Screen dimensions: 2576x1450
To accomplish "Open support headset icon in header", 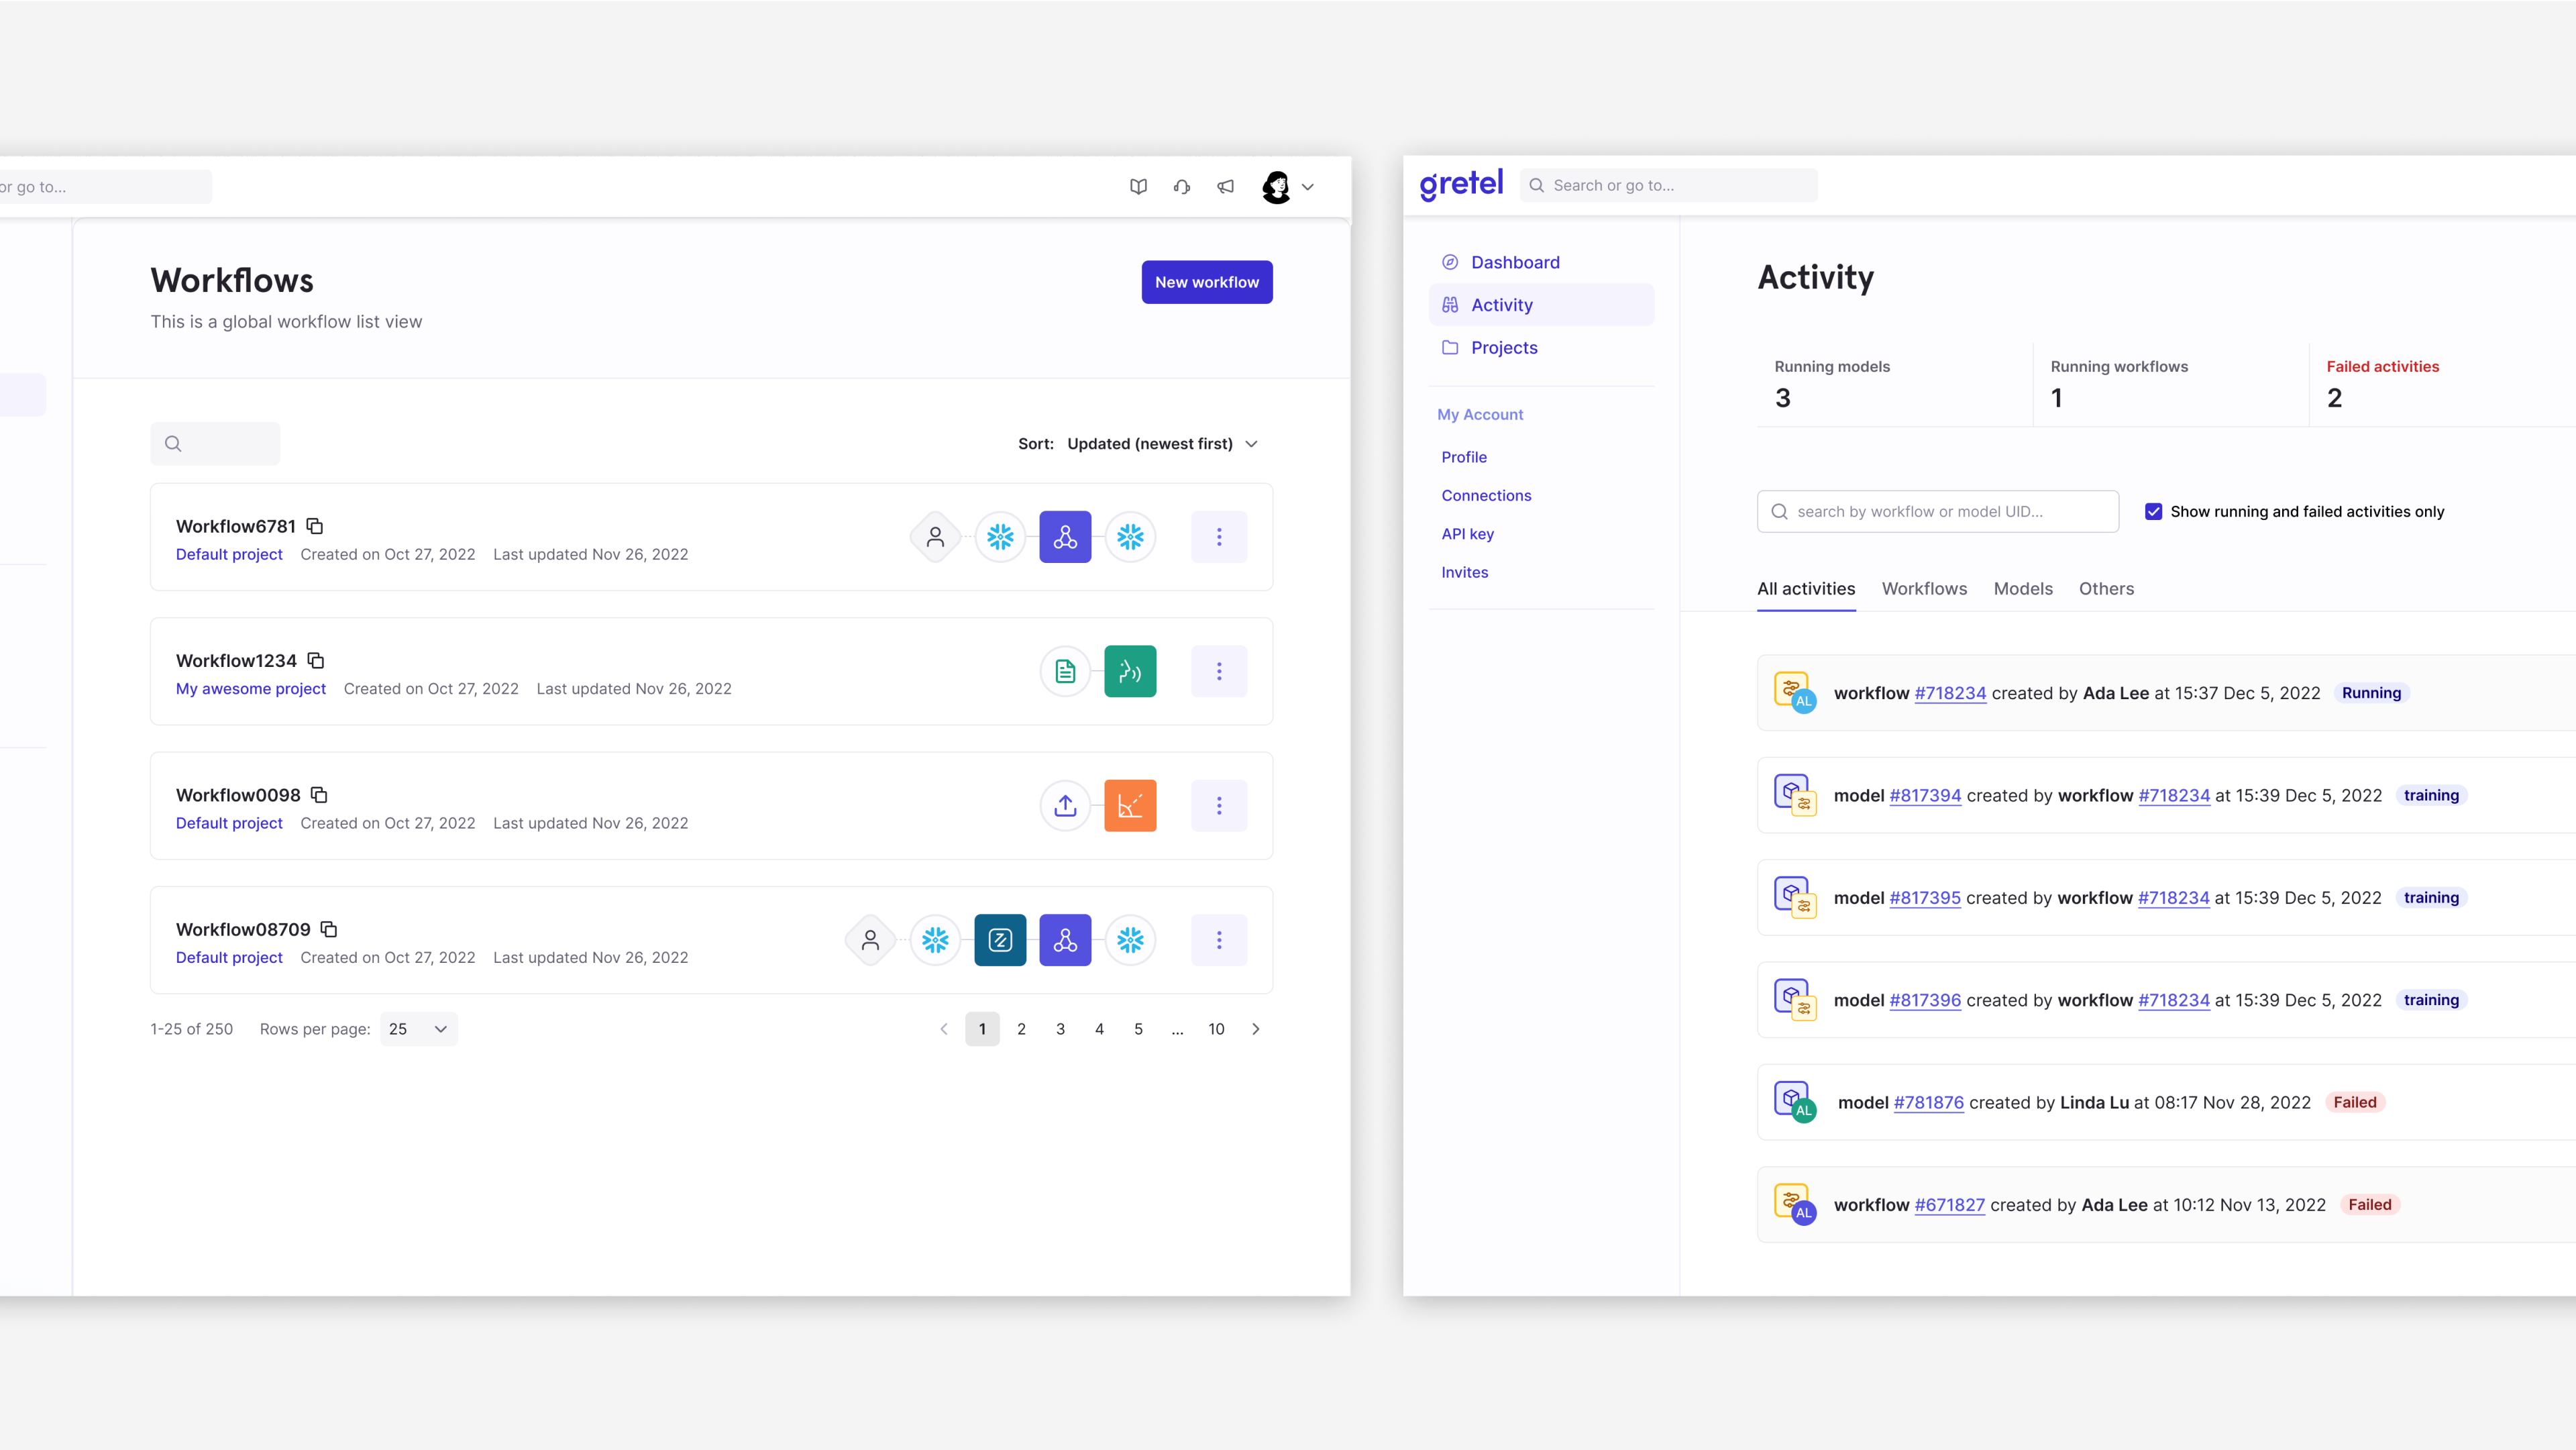I will pyautogui.click(x=1182, y=187).
